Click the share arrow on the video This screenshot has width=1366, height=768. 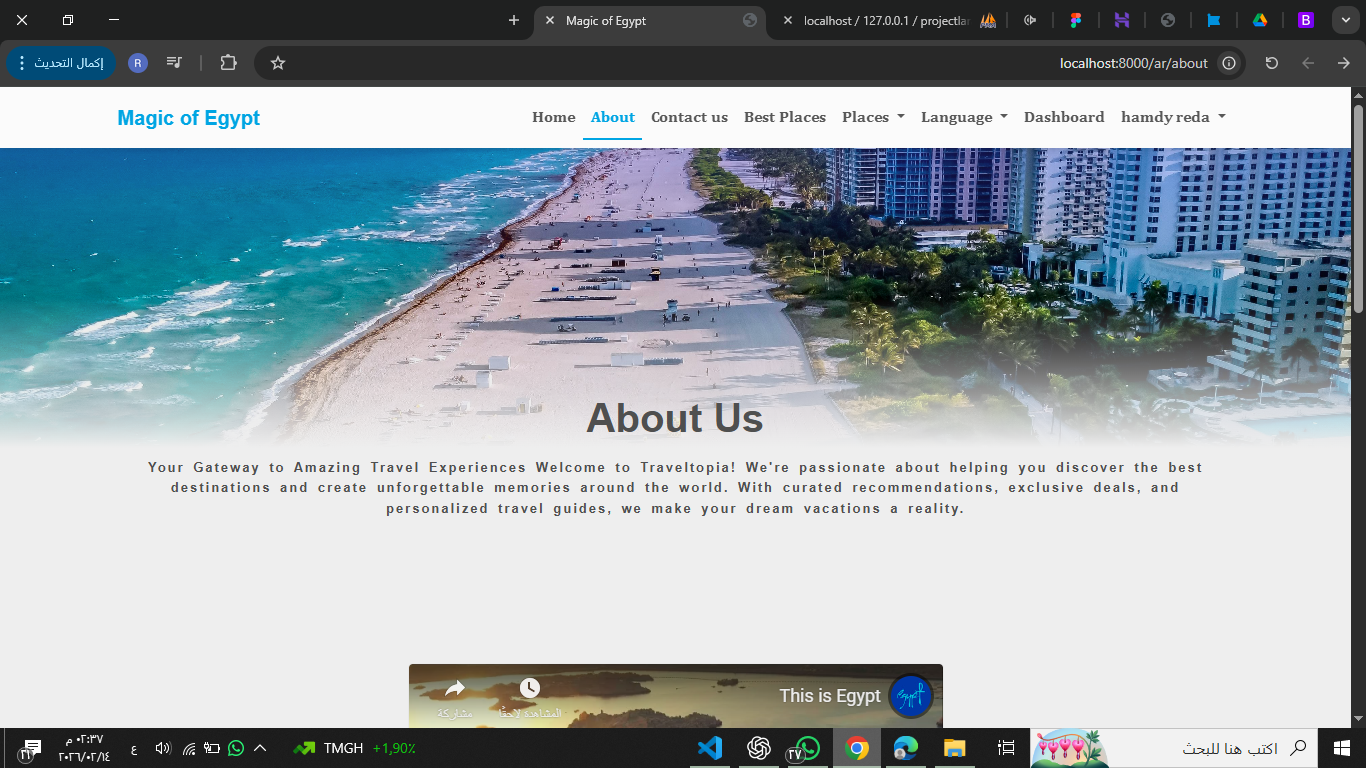[x=455, y=689]
